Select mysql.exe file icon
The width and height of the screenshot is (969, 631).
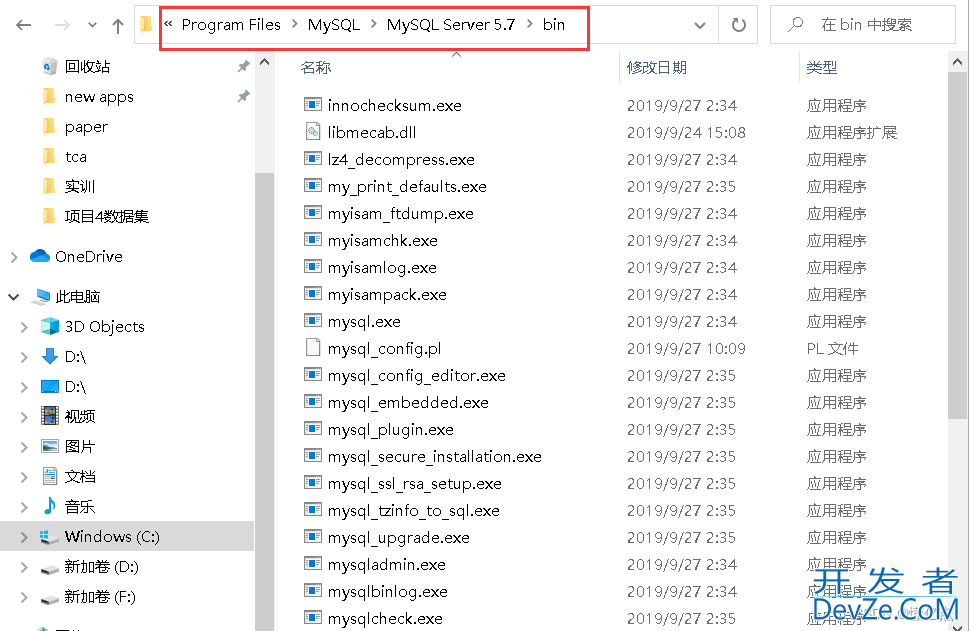[313, 321]
